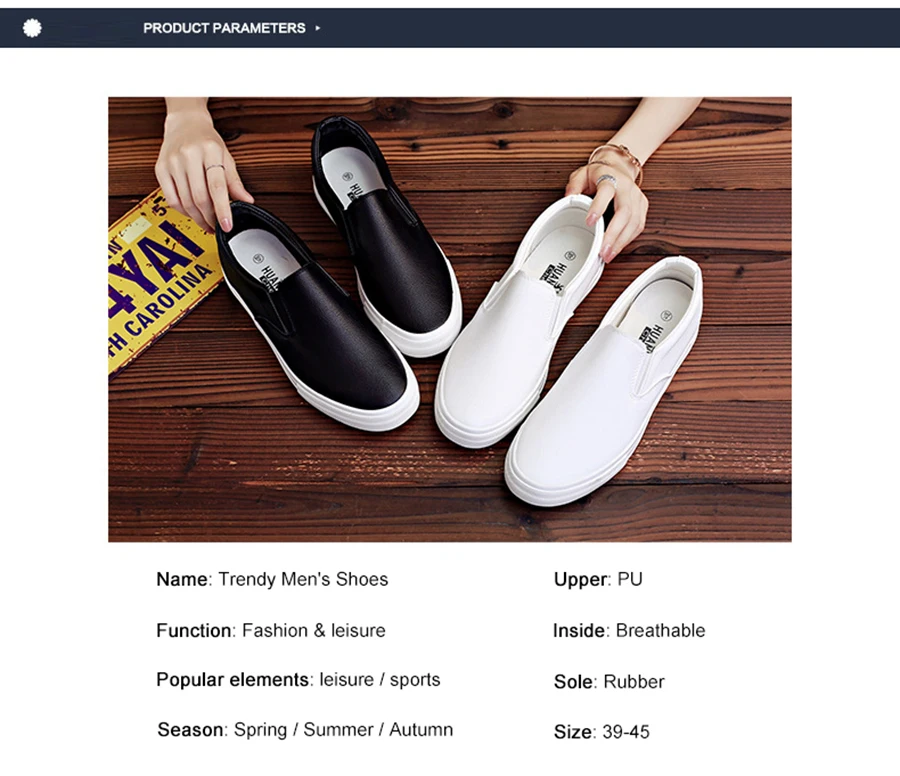900x776 pixels.
Task: Click the Function: Fashion & leisure line
Action: (271, 630)
